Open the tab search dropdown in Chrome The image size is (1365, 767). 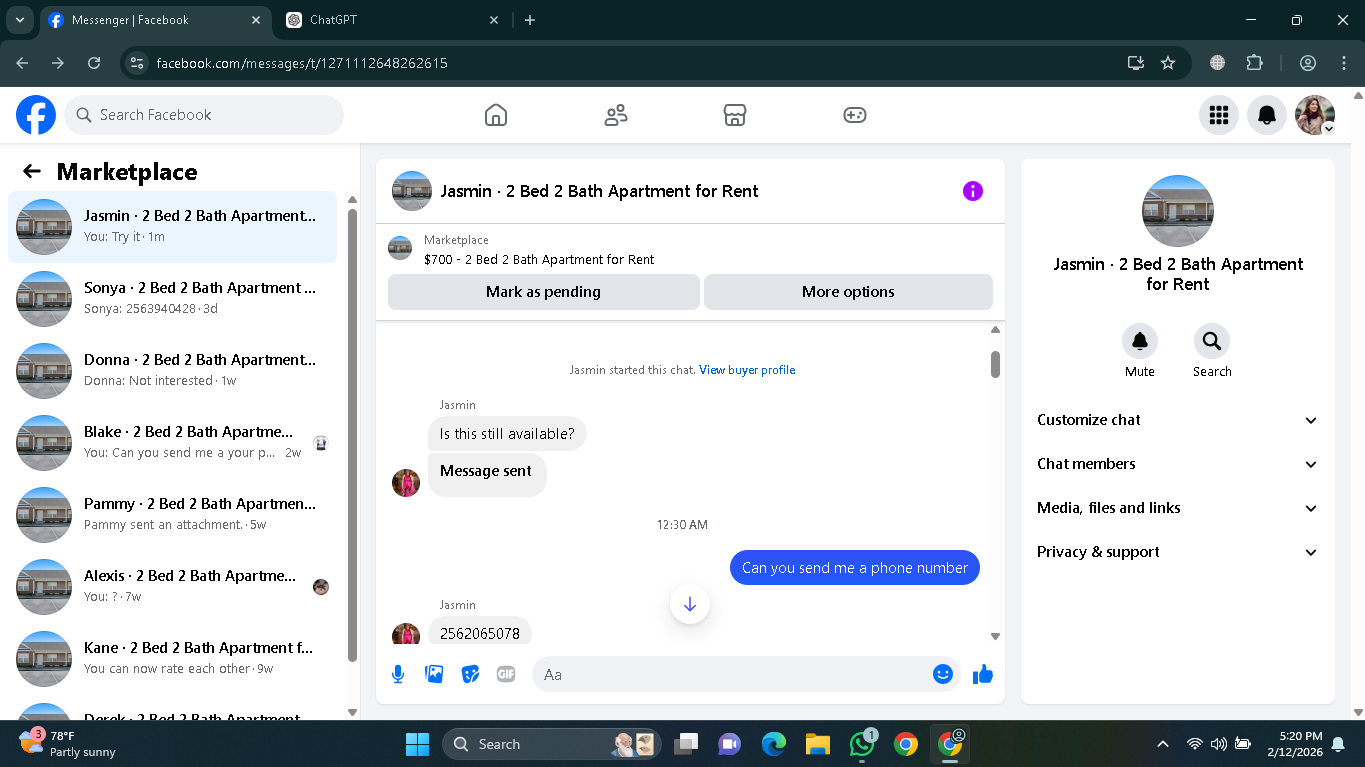[x=19, y=20]
